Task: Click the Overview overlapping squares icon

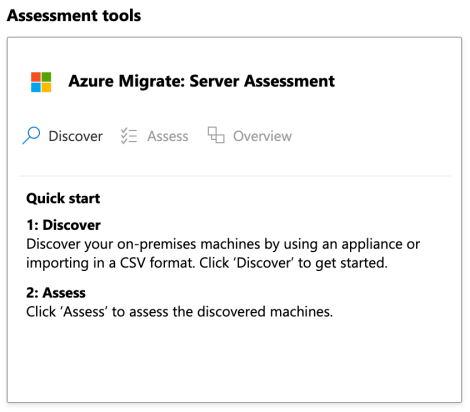Action: coord(216,135)
